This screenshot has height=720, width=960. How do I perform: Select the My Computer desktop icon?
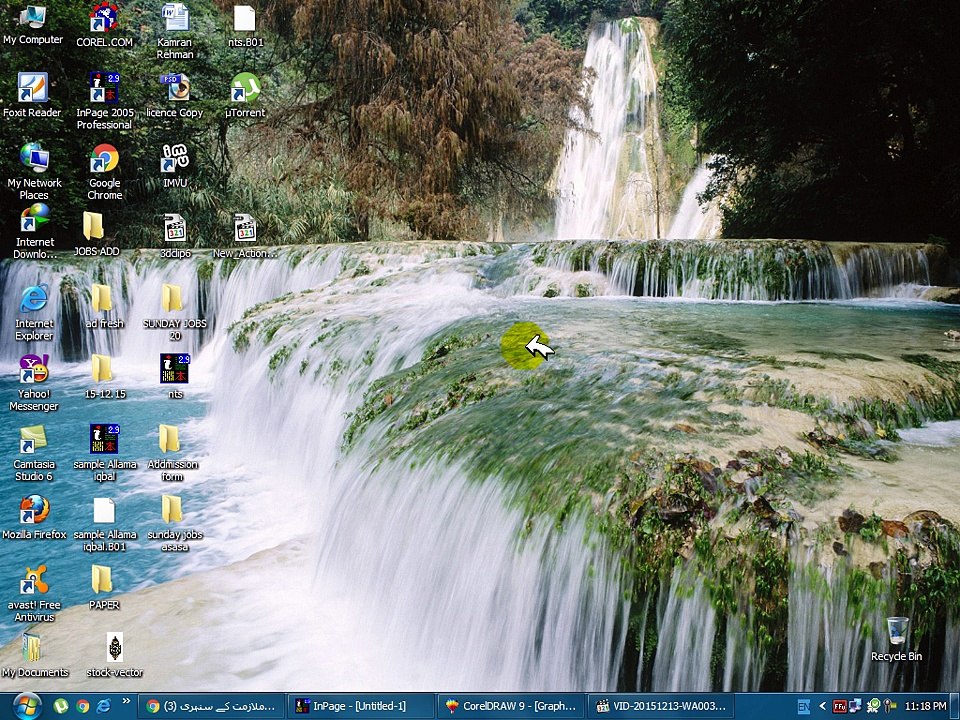point(33,24)
